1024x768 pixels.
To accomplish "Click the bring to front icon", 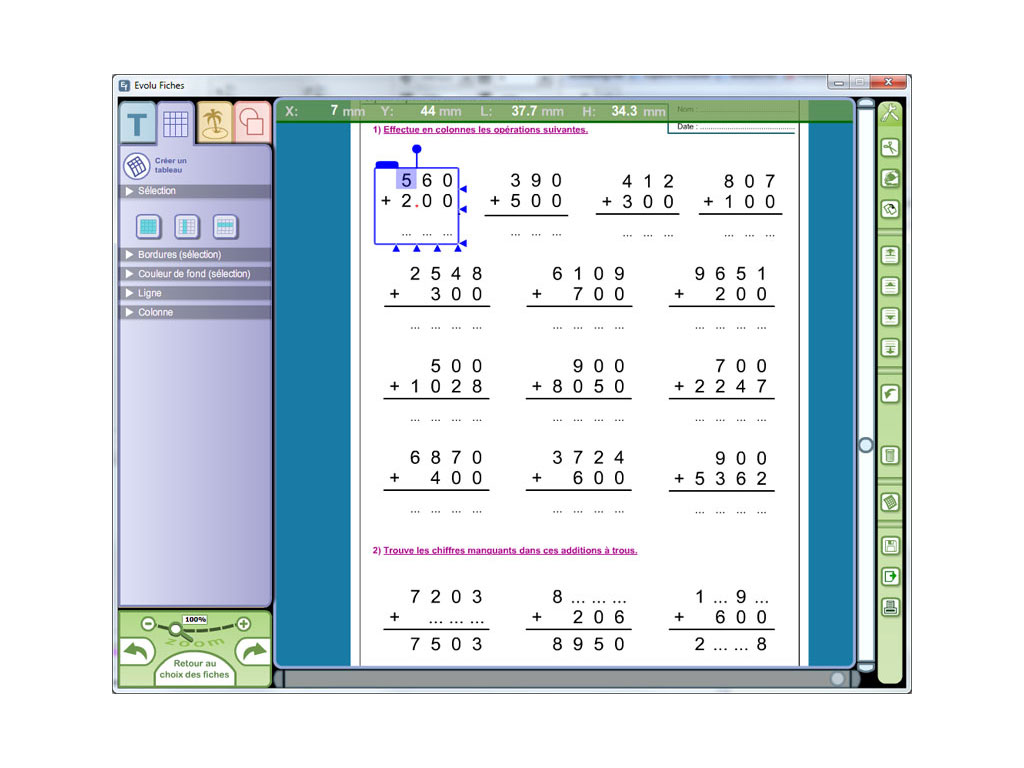I will [x=889, y=255].
